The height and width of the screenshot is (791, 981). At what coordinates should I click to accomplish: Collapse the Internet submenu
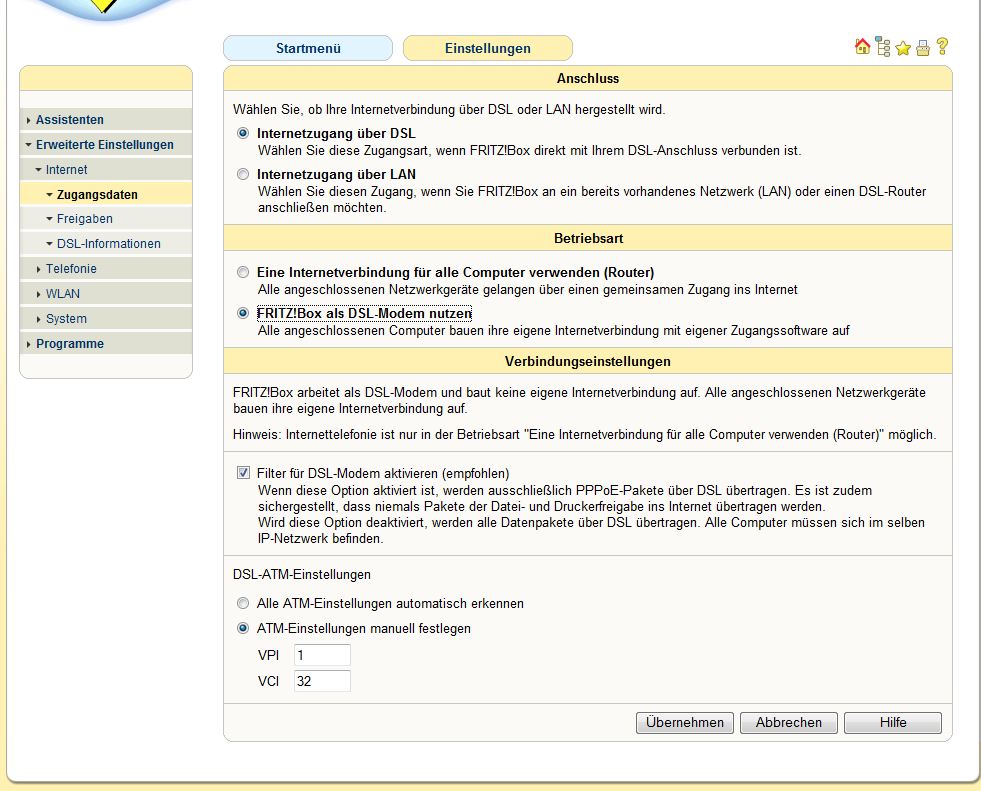pos(39,170)
